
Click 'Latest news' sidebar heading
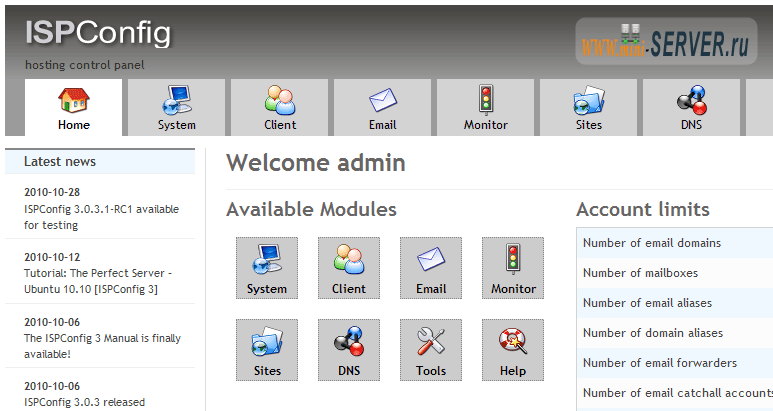coord(60,162)
